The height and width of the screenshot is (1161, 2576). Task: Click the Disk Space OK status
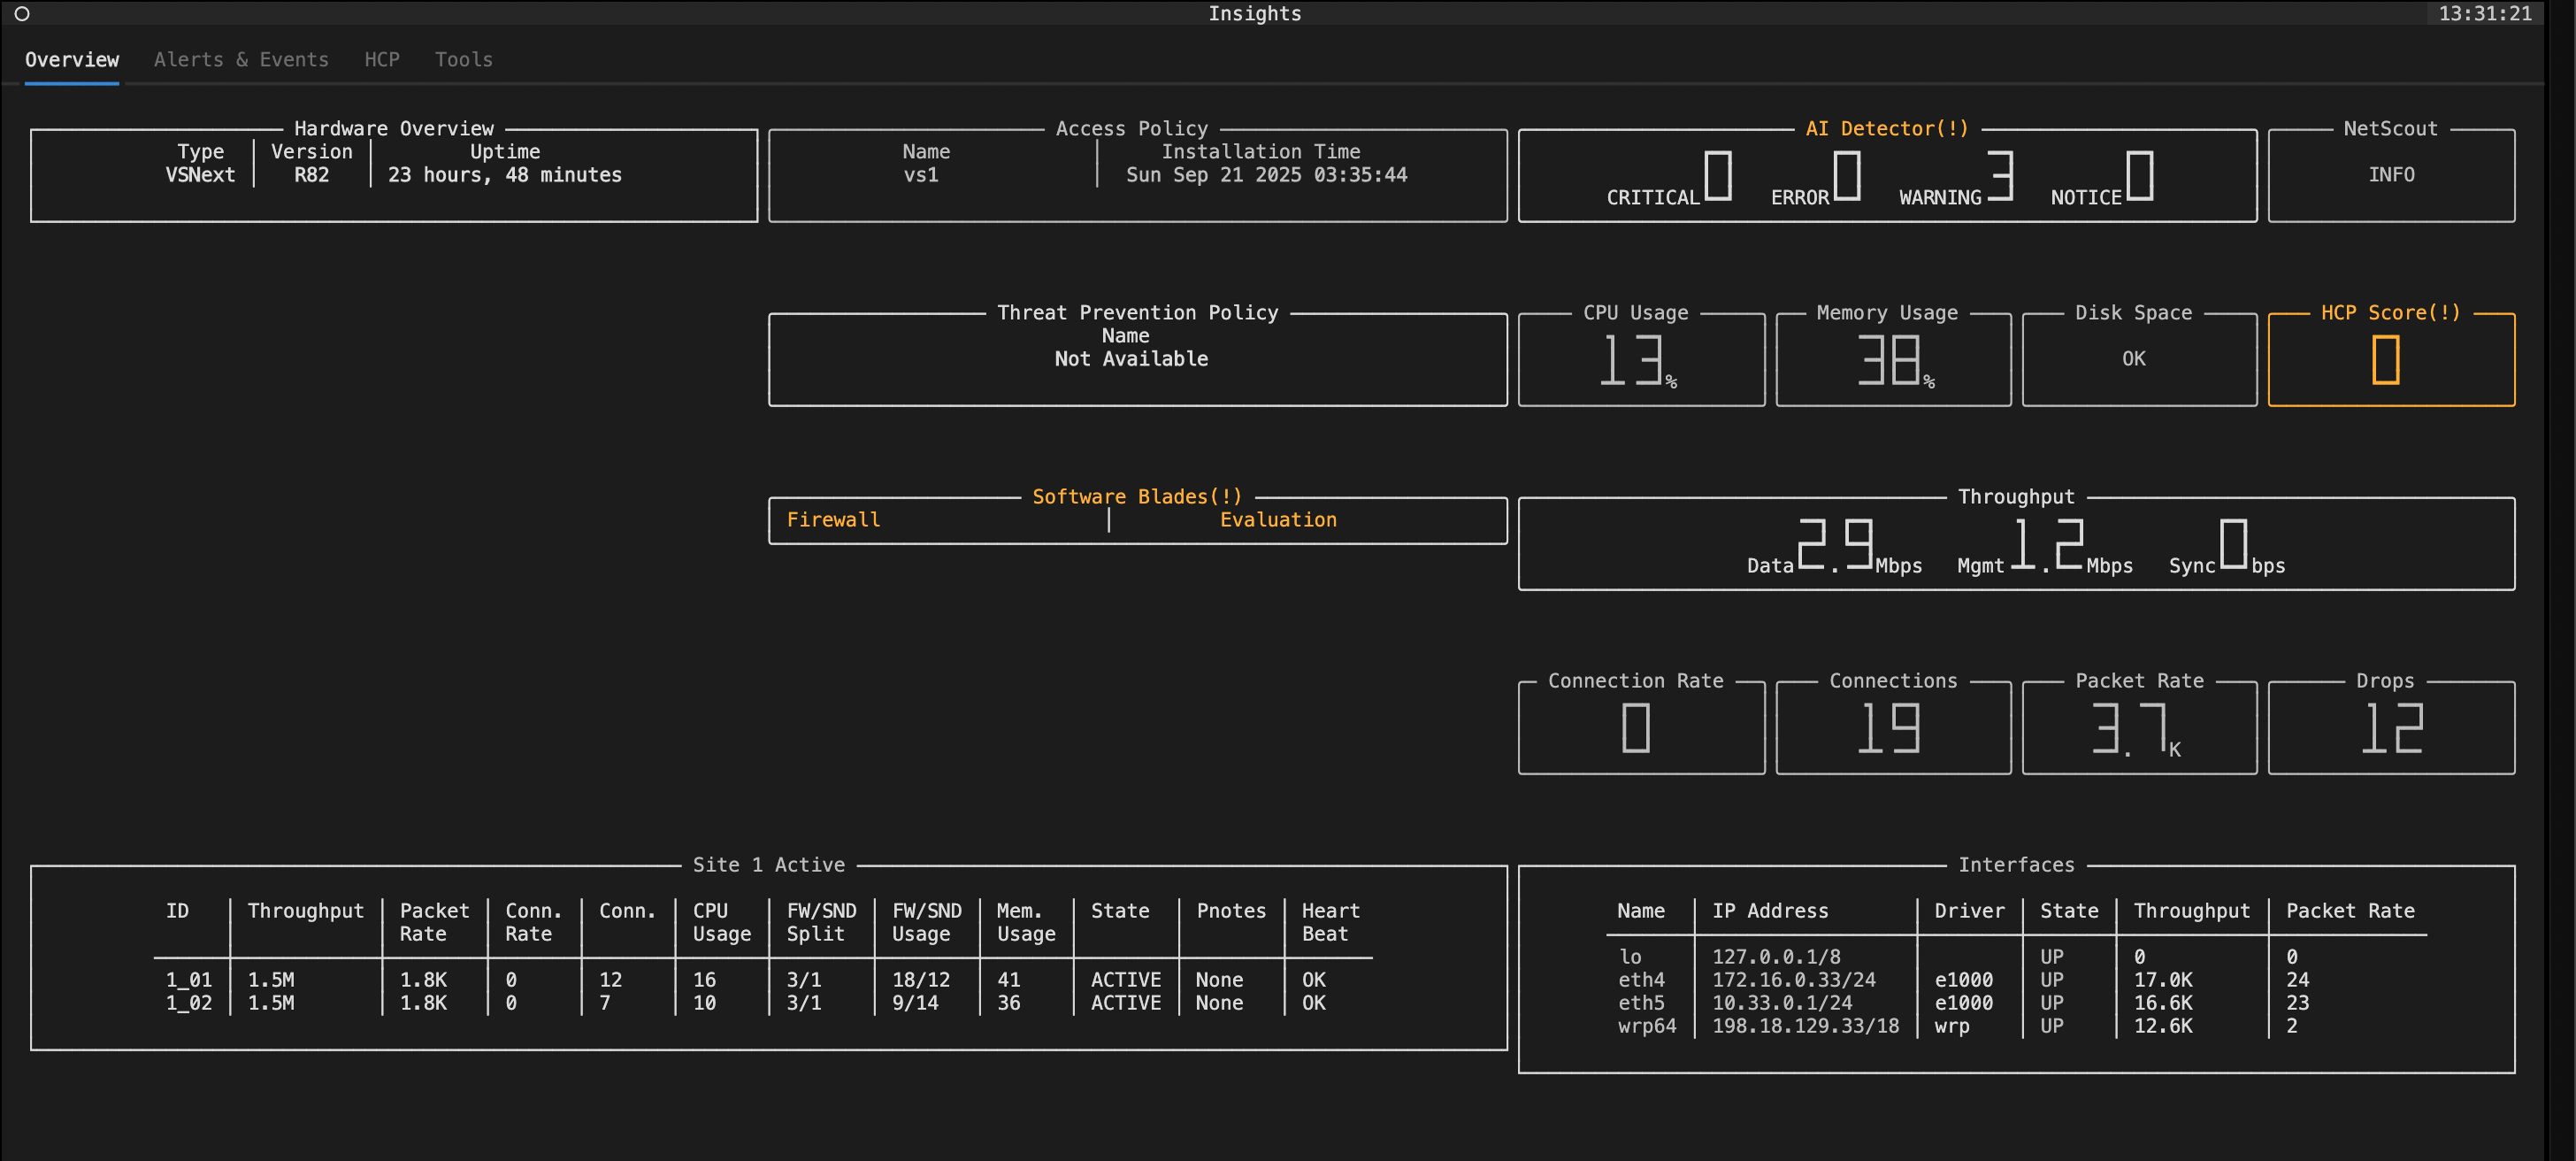2133,359
